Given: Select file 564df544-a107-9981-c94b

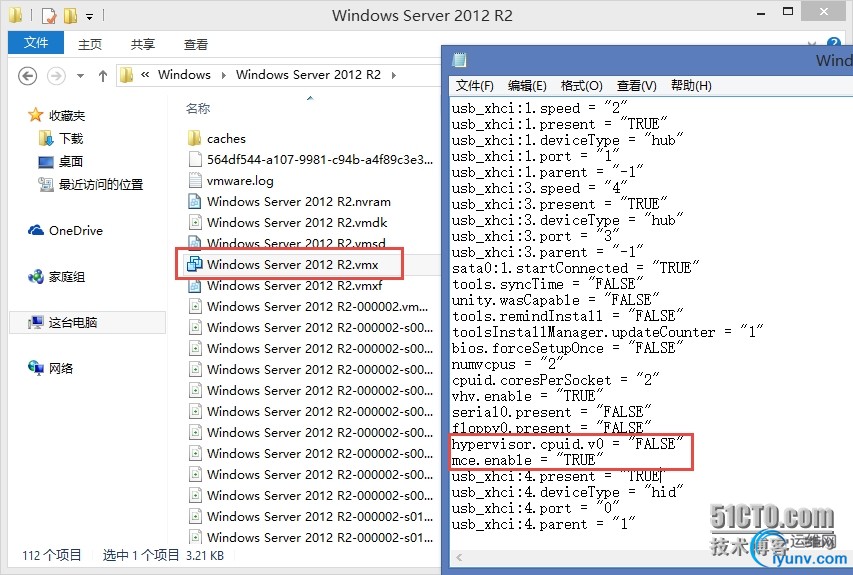Looking at the screenshot, I should pyautogui.click(x=320, y=159).
